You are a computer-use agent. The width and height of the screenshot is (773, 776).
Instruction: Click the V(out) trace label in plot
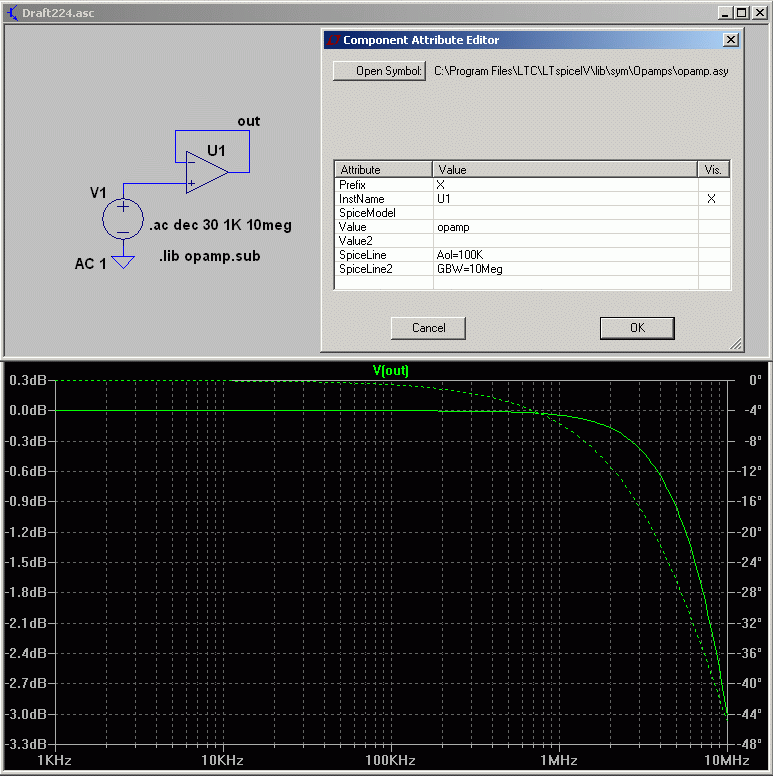pyautogui.click(x=390, y=370)
